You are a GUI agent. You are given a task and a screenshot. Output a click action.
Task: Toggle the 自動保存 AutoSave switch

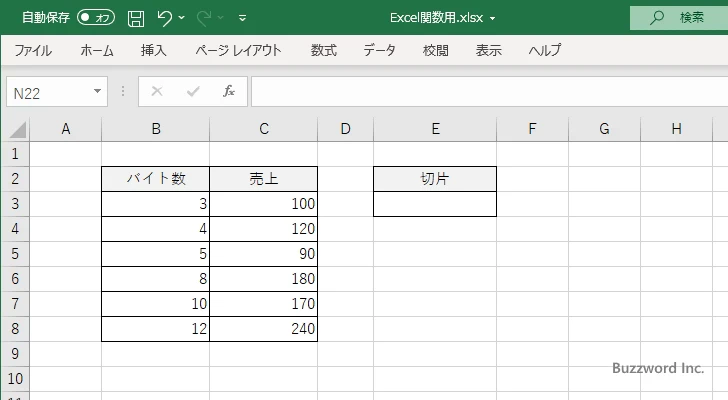pyautogui.click(x=96, y=18)
